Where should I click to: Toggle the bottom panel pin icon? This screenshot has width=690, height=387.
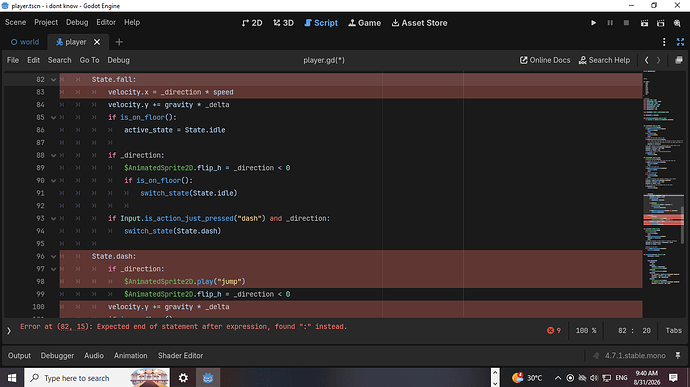(678, 356)
